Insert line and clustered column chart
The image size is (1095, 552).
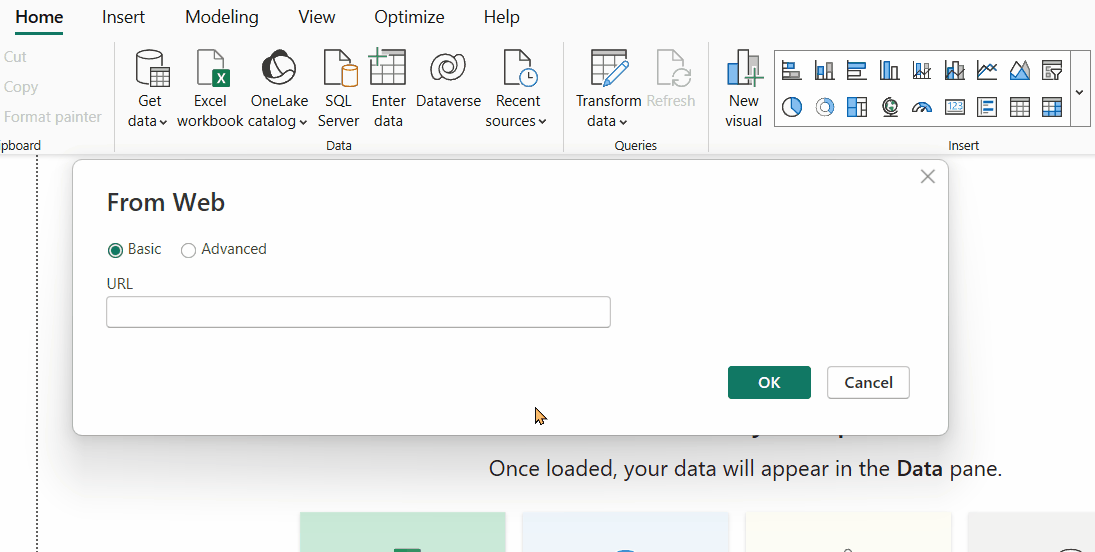(954, 70)
